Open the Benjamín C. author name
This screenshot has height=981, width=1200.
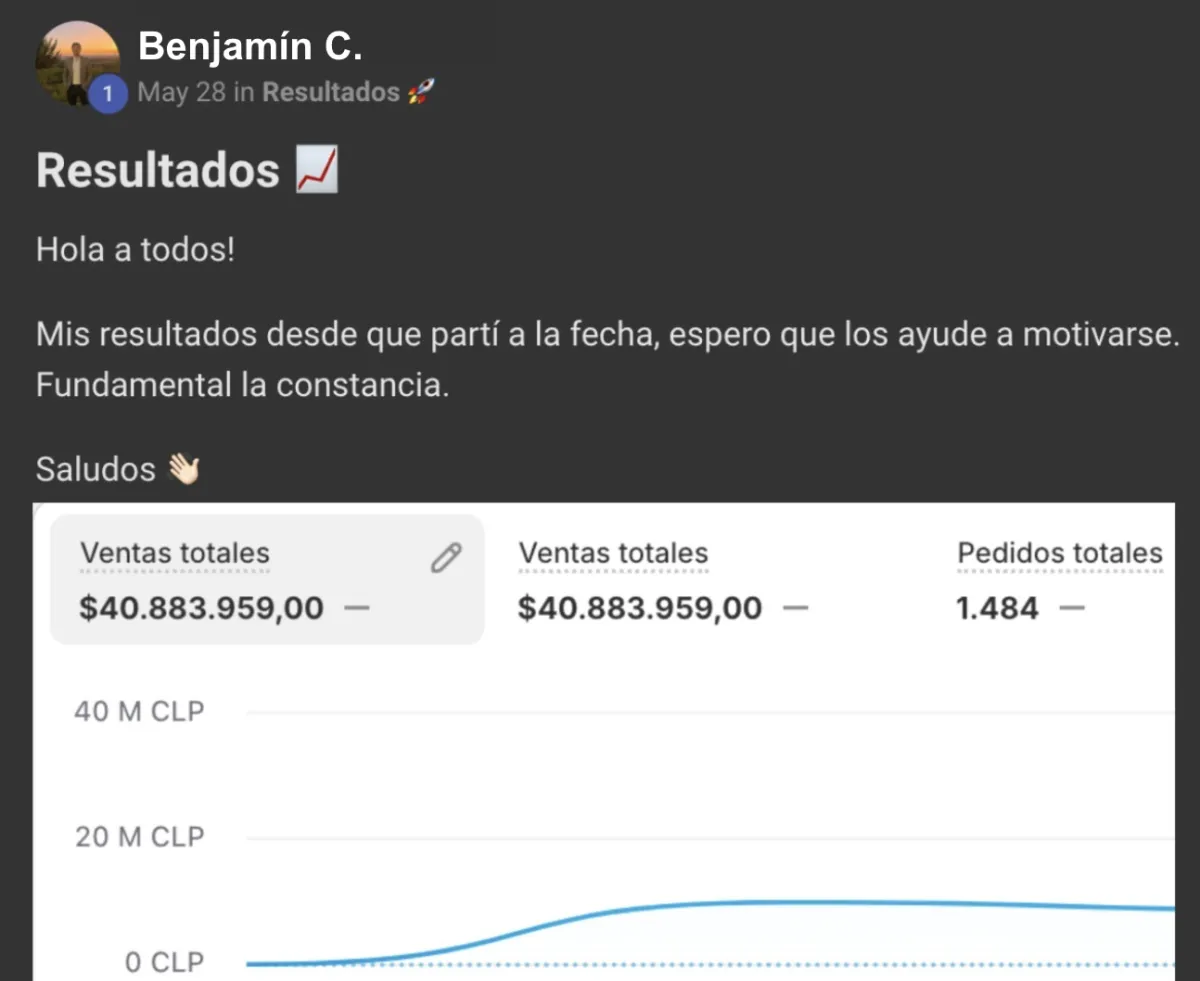coord(250,45)
